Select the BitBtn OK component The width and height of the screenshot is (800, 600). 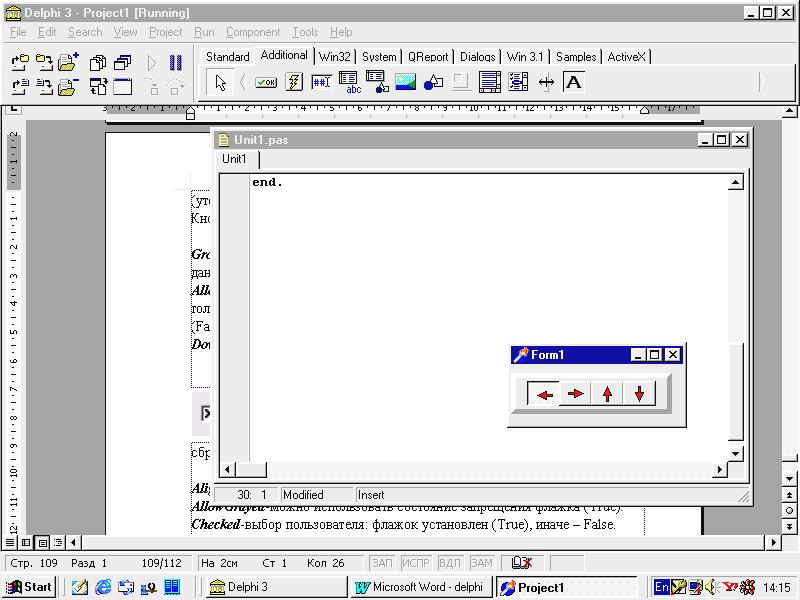266,82
